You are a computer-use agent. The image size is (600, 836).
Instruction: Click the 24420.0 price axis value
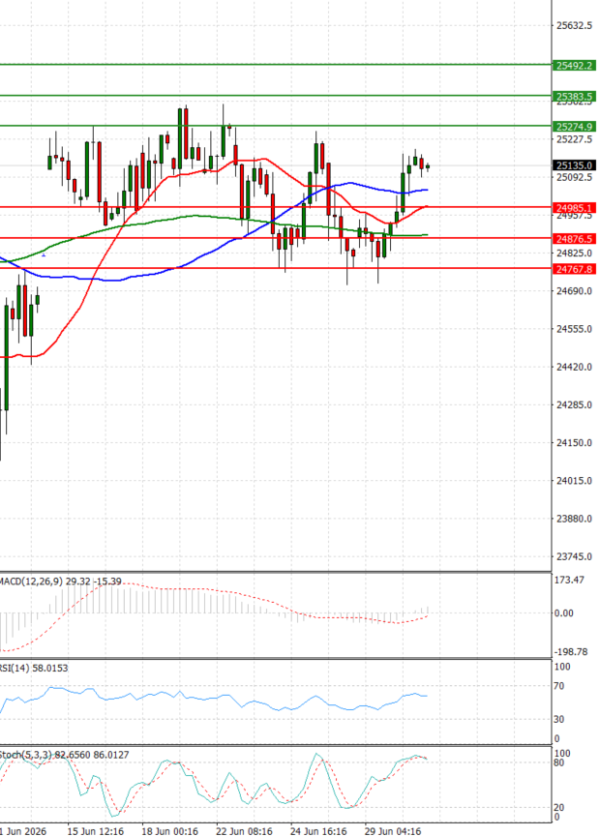click(574, 367)
